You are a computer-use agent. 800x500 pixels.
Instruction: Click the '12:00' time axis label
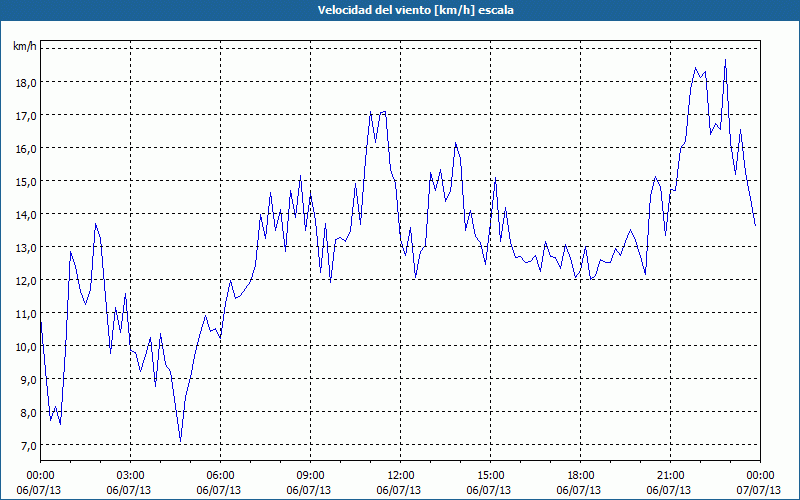[401, 476]
